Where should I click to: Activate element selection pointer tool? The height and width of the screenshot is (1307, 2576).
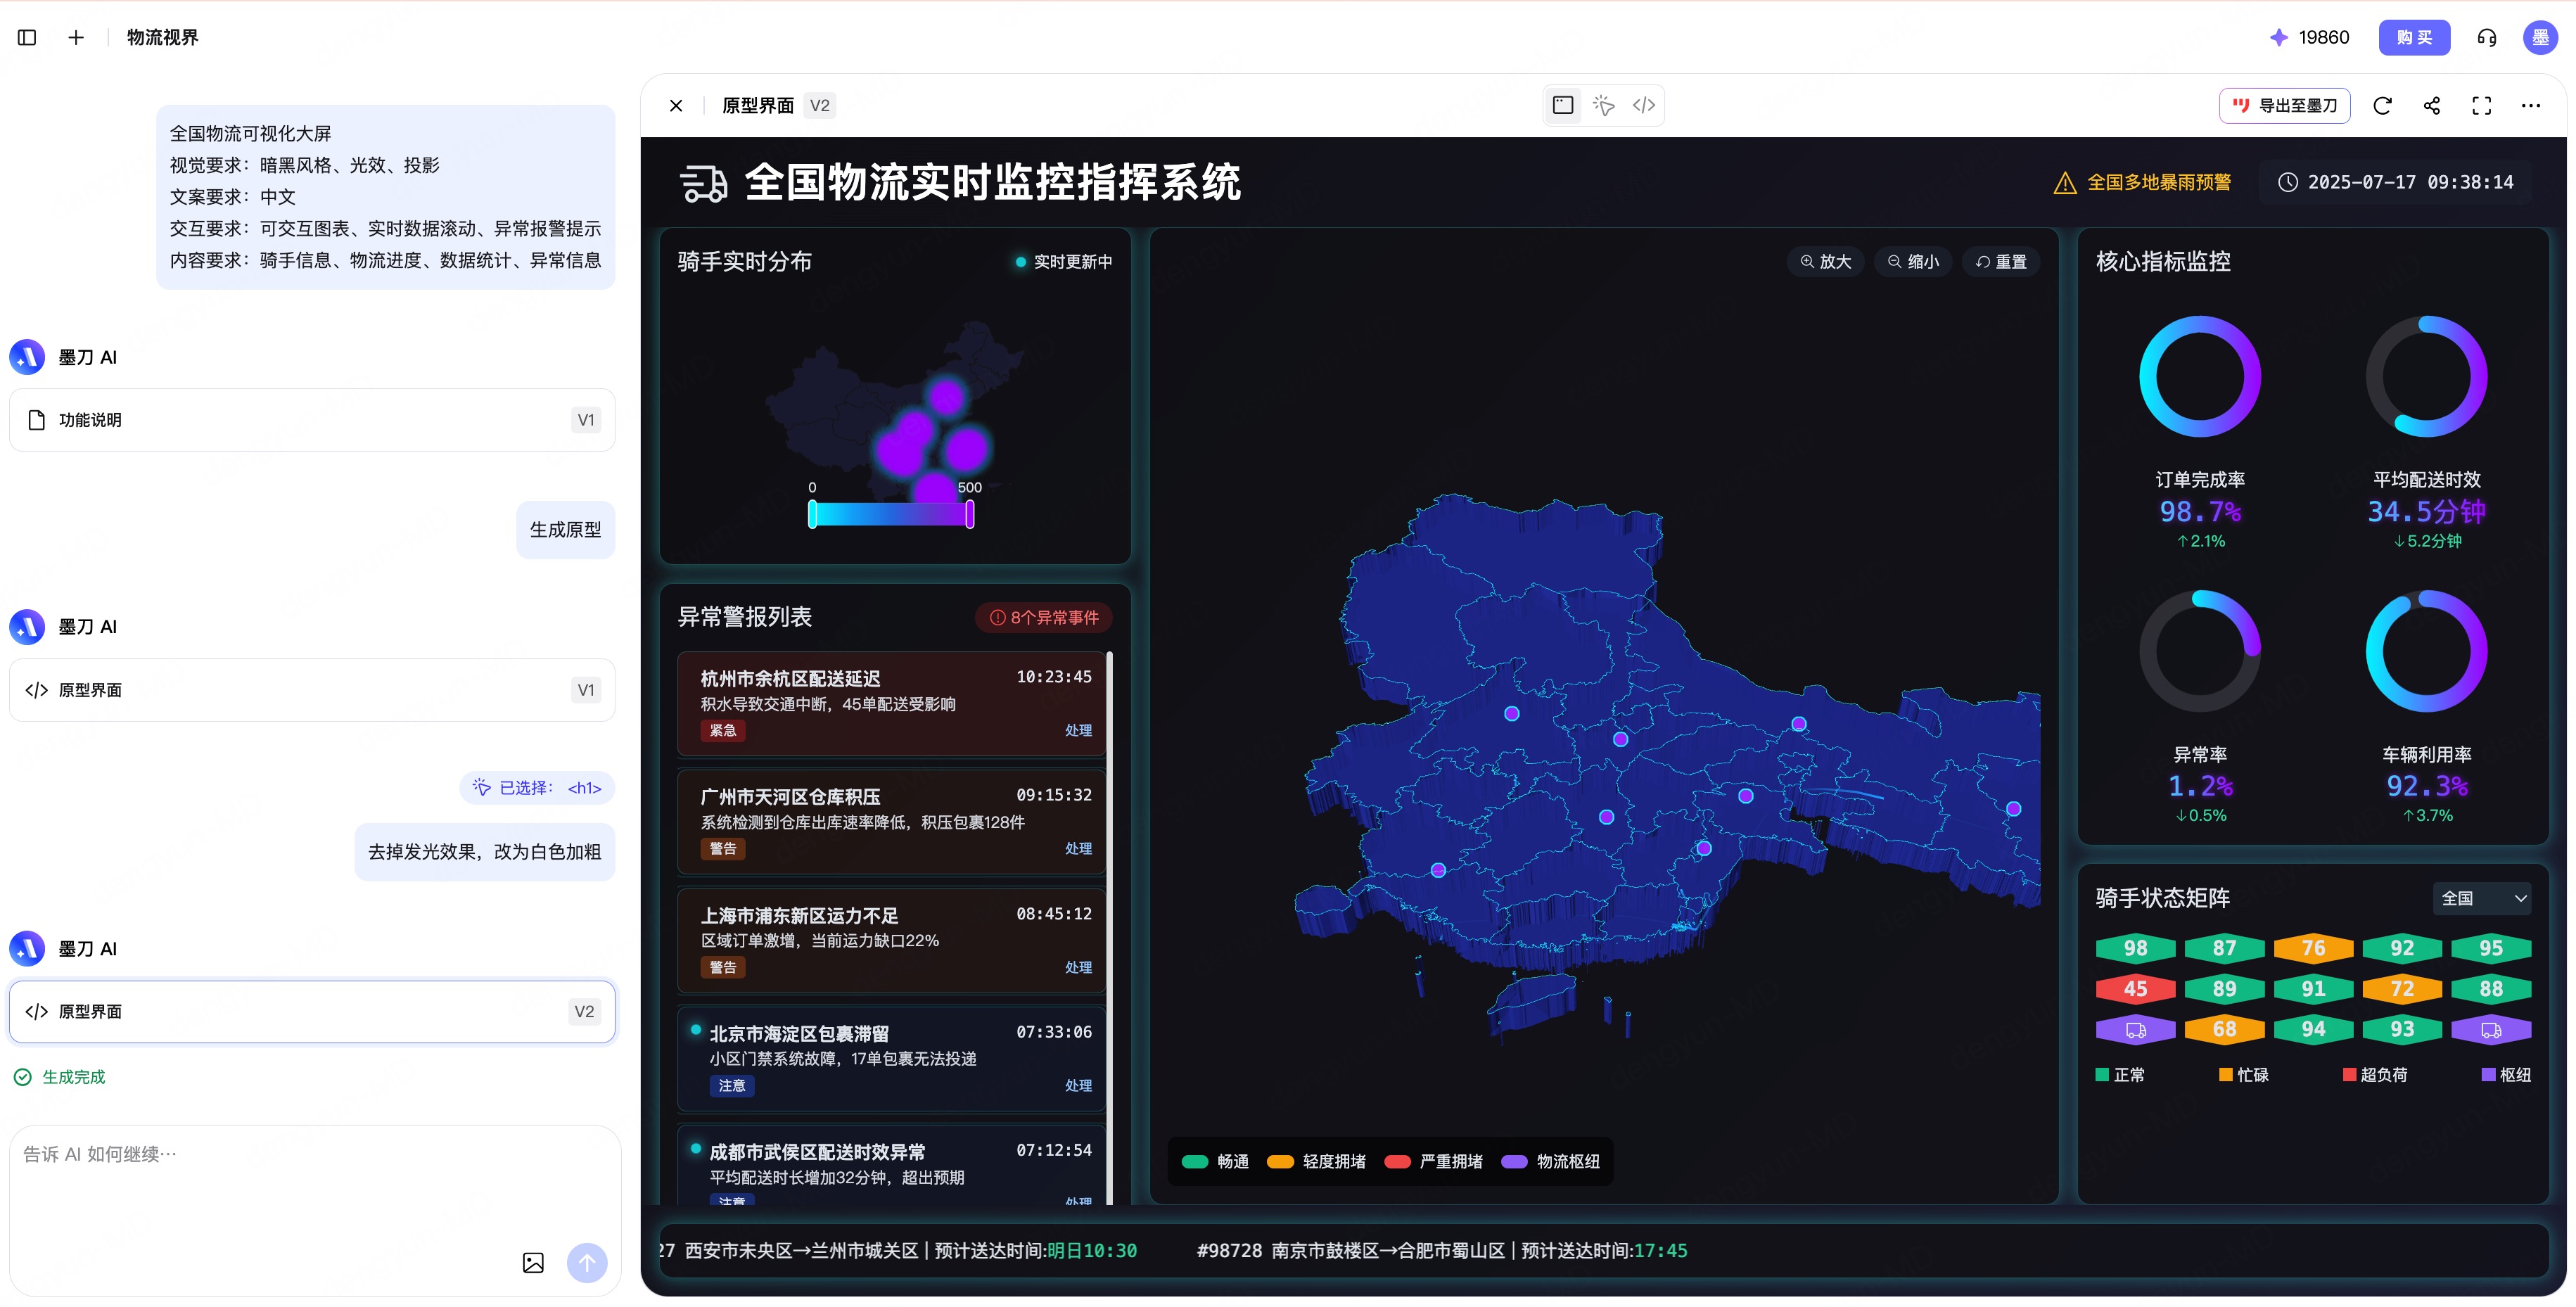(1603, 105)
